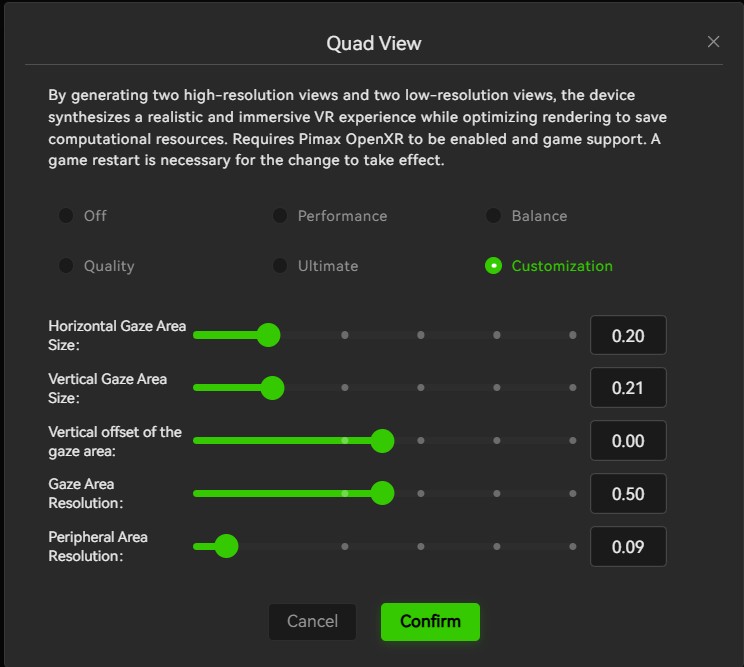The image size is (744, 667).
Task: Click last tick mark on Peripheral Resolution slider
Action: pyautogui.click(x=573, y=547)
